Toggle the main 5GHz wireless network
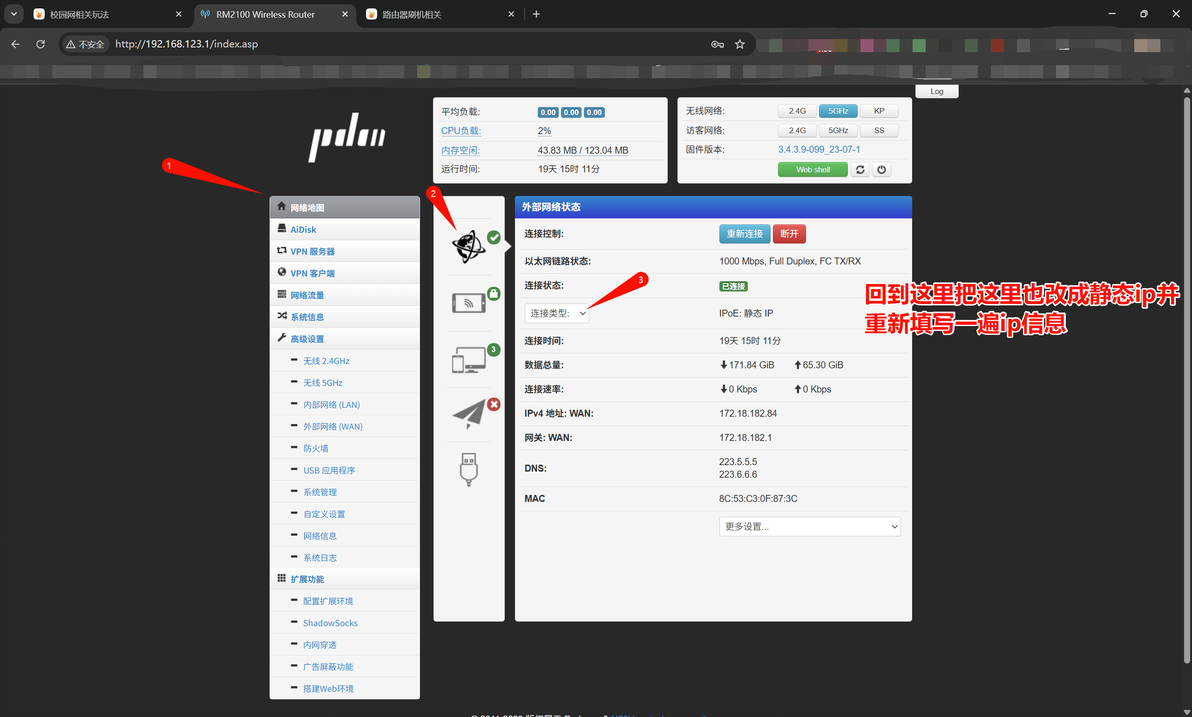 [838, 111]
